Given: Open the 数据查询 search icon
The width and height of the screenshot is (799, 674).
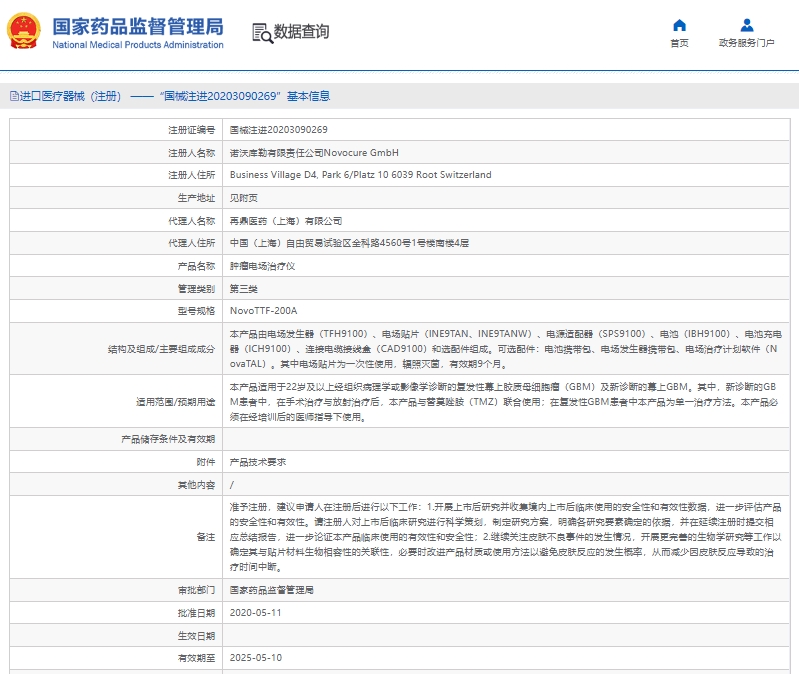Looking at the screenshot, I should [x=262, y=33].
